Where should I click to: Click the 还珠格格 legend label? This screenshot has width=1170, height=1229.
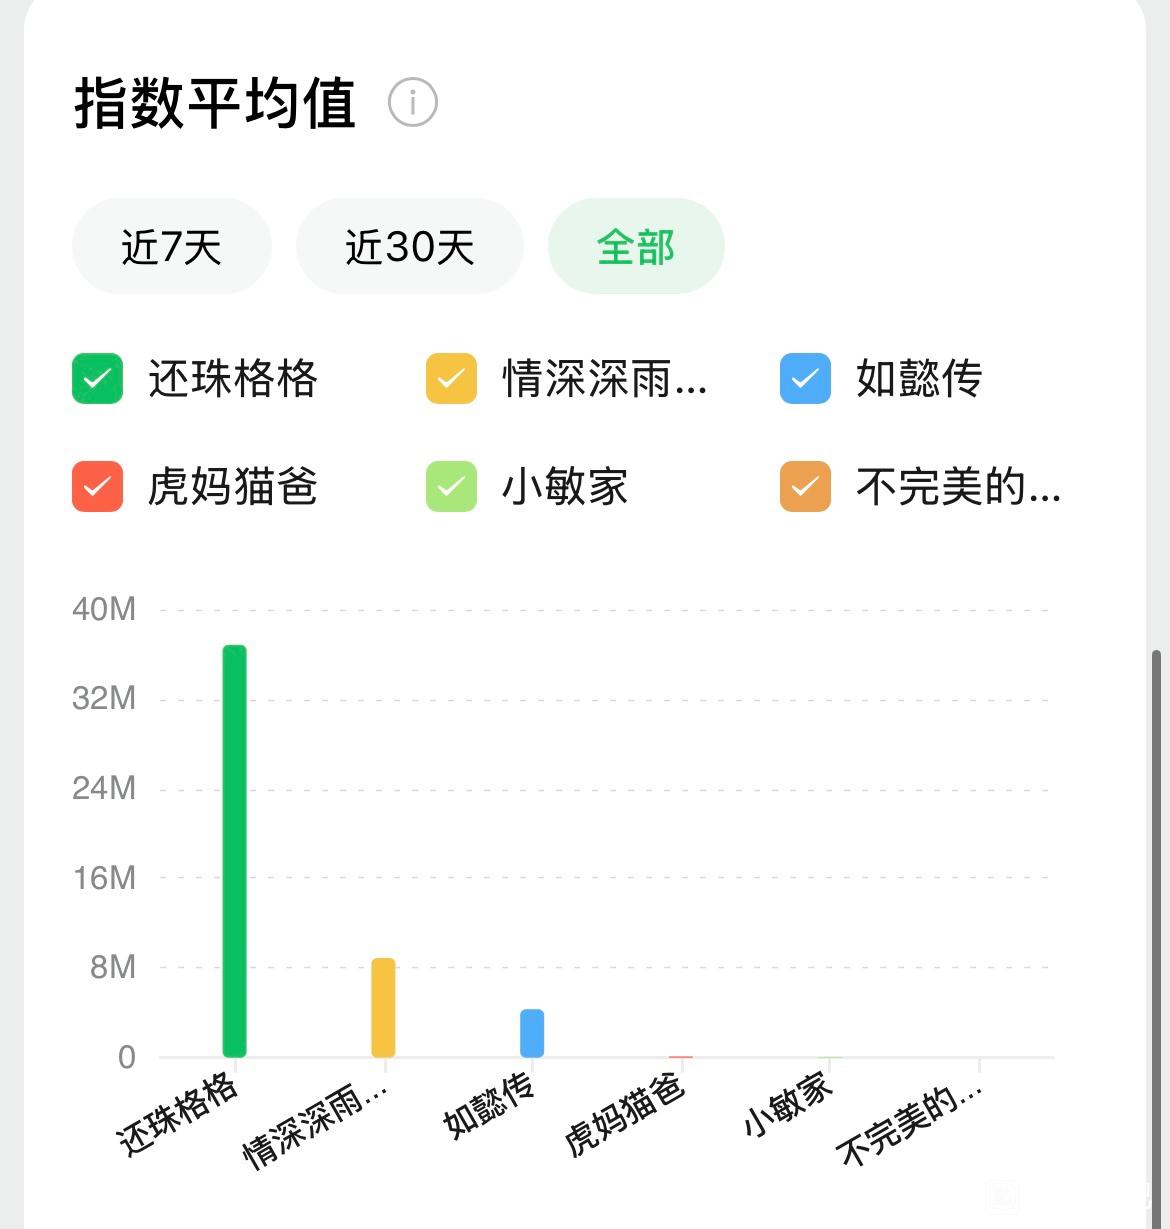click(233, 379)
